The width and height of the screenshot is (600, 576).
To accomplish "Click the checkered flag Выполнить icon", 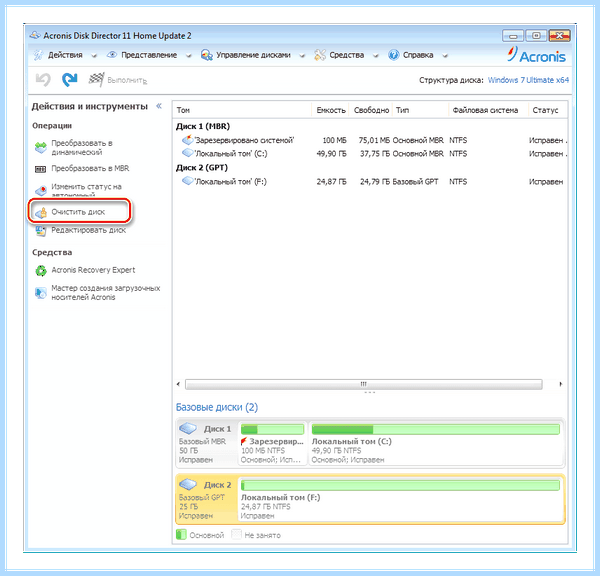I will pyautogui.click(x=96, y=80).
